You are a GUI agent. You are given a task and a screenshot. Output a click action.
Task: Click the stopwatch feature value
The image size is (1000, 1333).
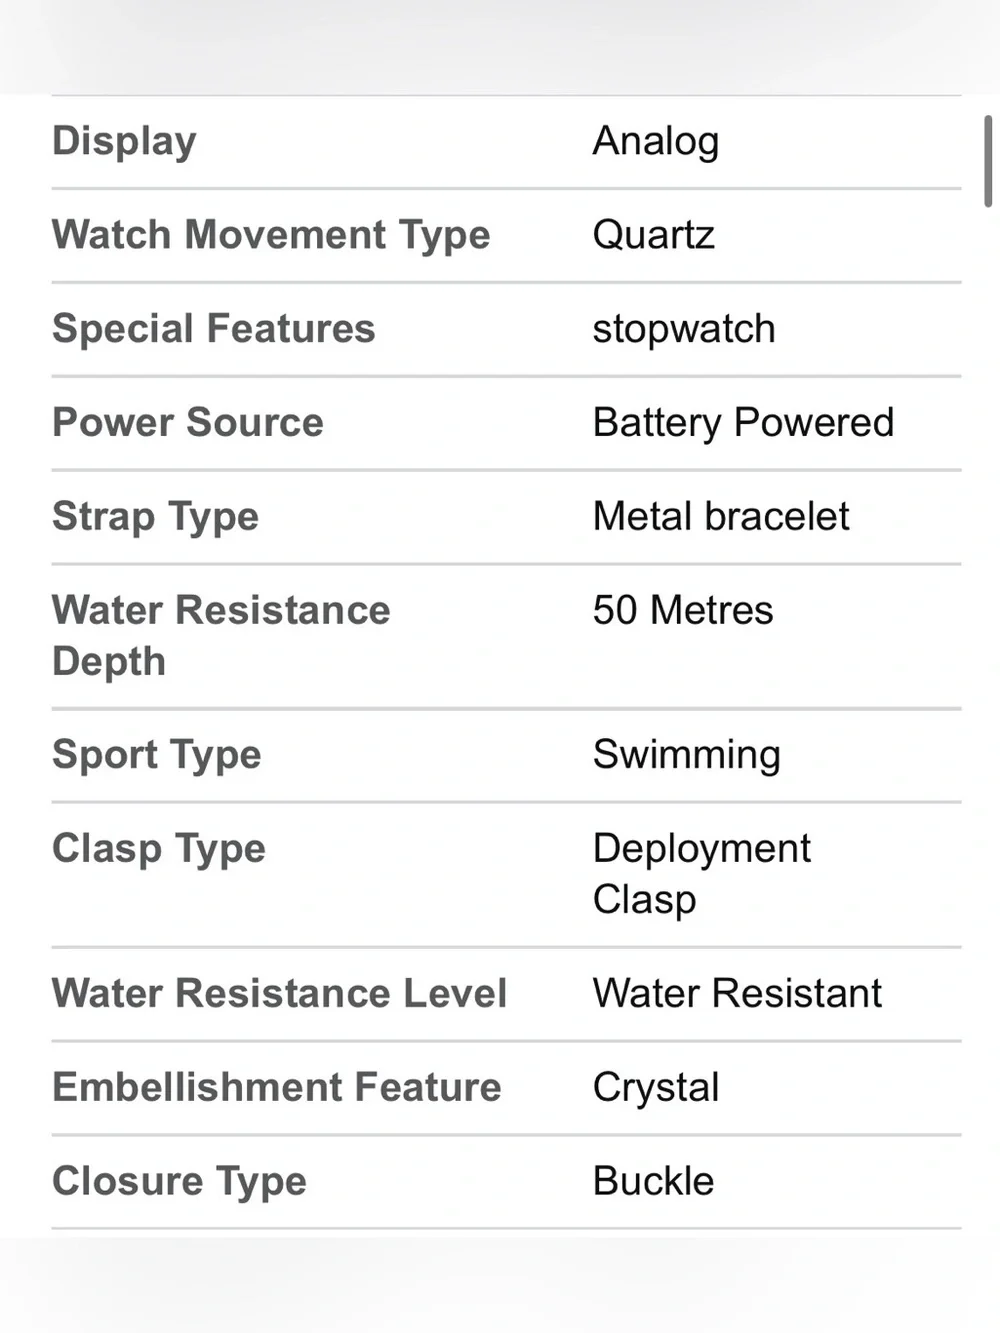[684, 329]
